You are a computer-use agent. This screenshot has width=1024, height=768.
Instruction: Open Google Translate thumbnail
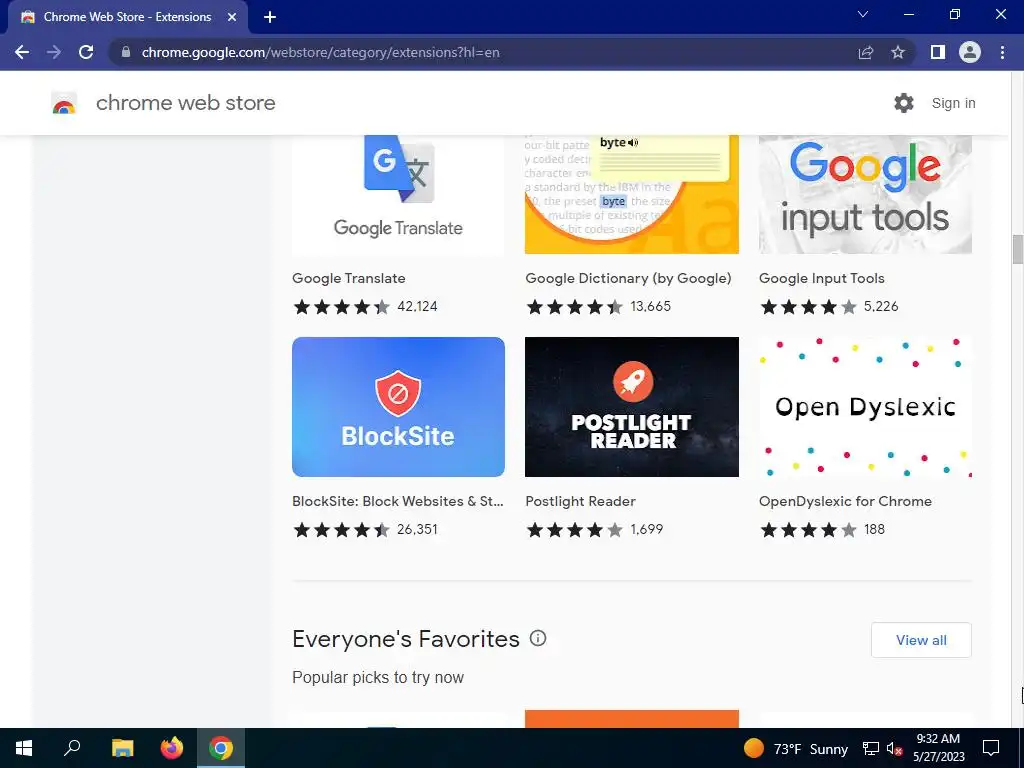point(398,195)
